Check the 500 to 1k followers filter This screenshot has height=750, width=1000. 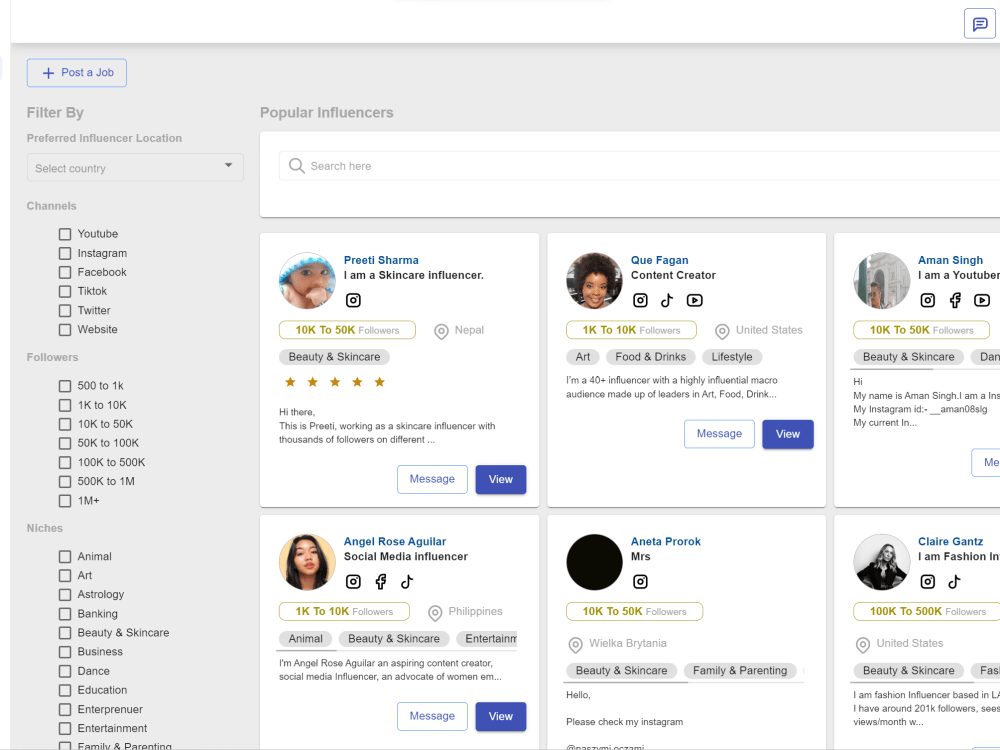click(65, 386)
